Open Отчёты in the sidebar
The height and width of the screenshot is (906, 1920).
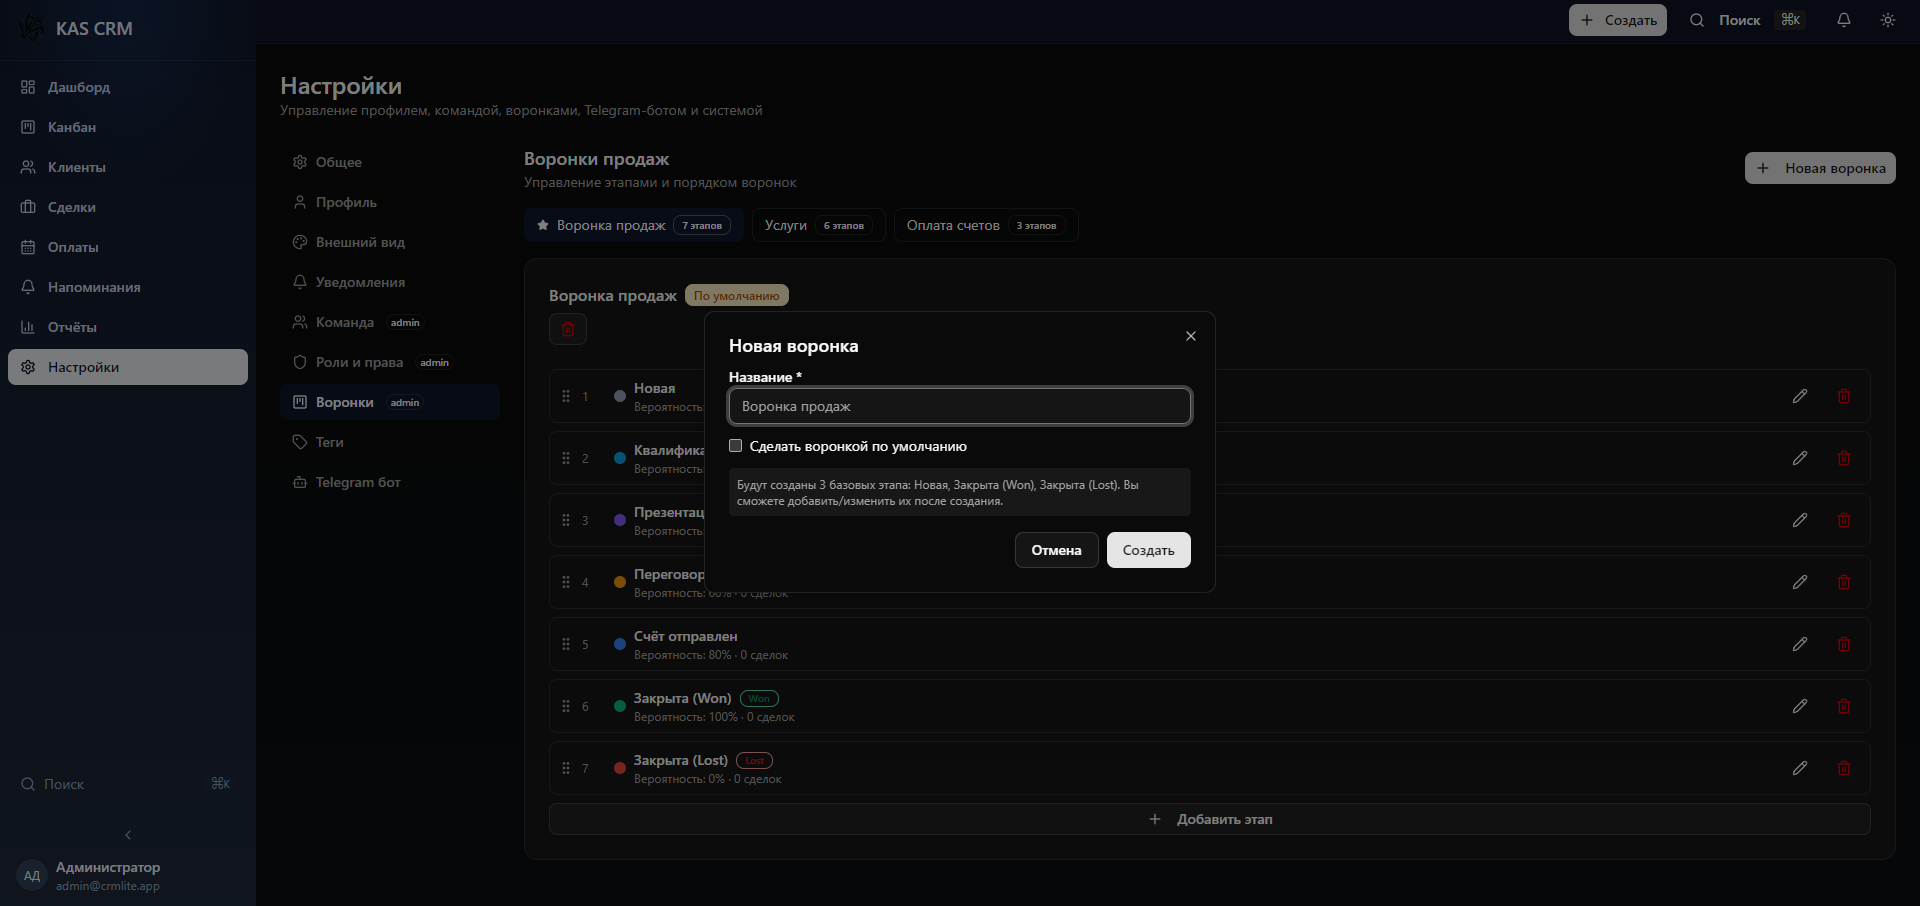128,327
